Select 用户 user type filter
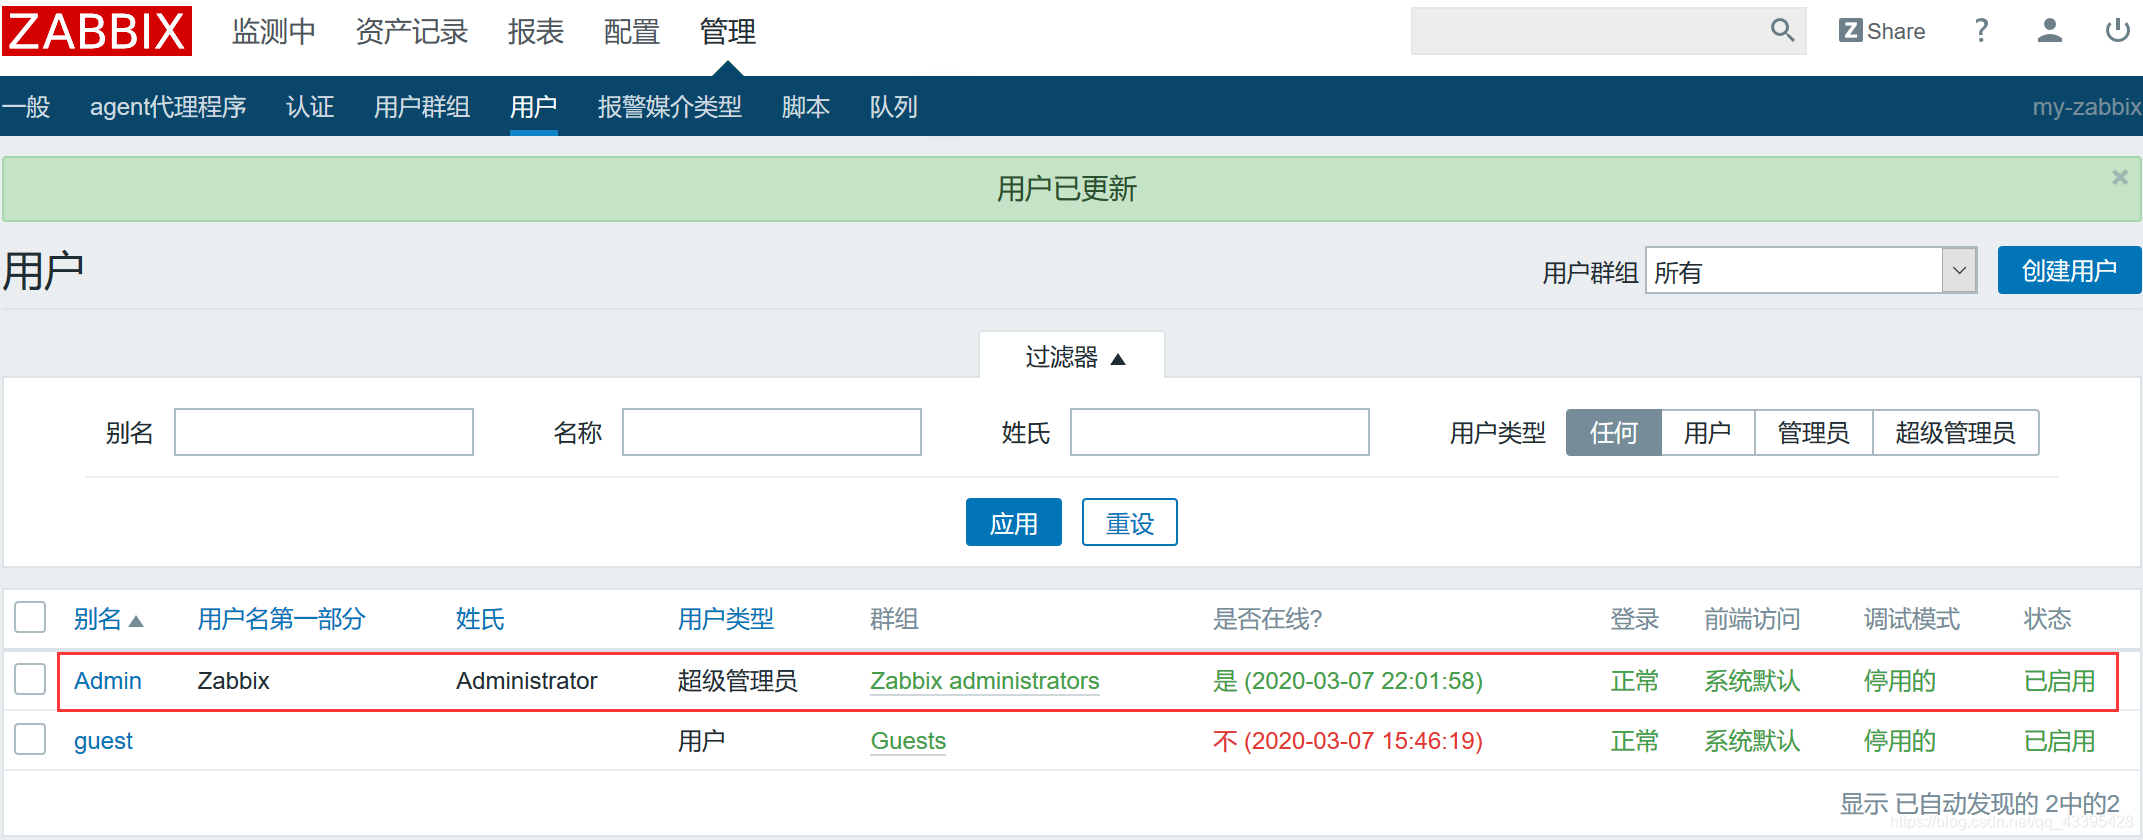The height and width of the screenshot is (840, 2143). tap(1708, 432)
